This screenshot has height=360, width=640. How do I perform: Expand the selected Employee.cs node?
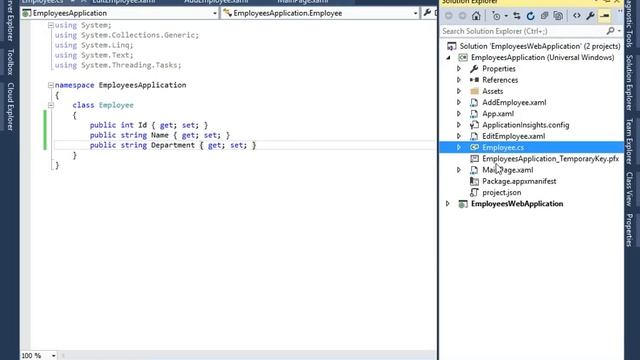coord(459,147)
